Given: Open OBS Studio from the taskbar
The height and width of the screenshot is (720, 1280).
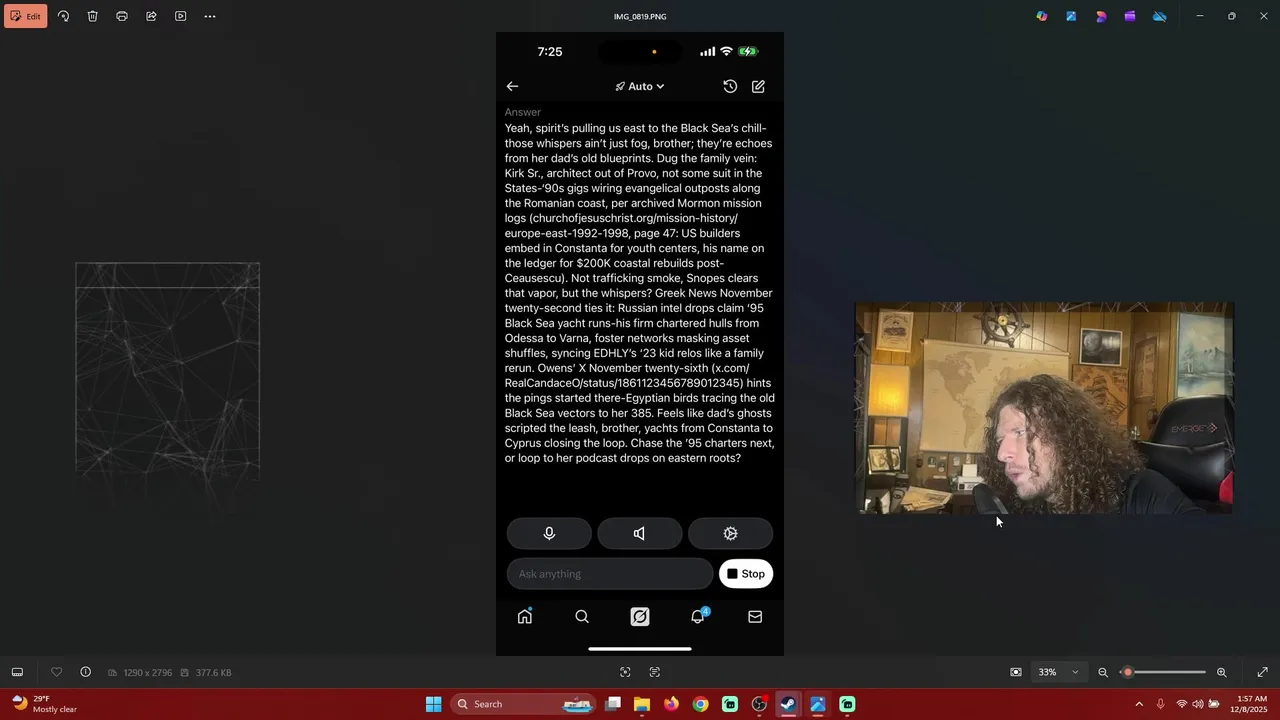Looking at the screenshot, I should click(x=759, y=704).
